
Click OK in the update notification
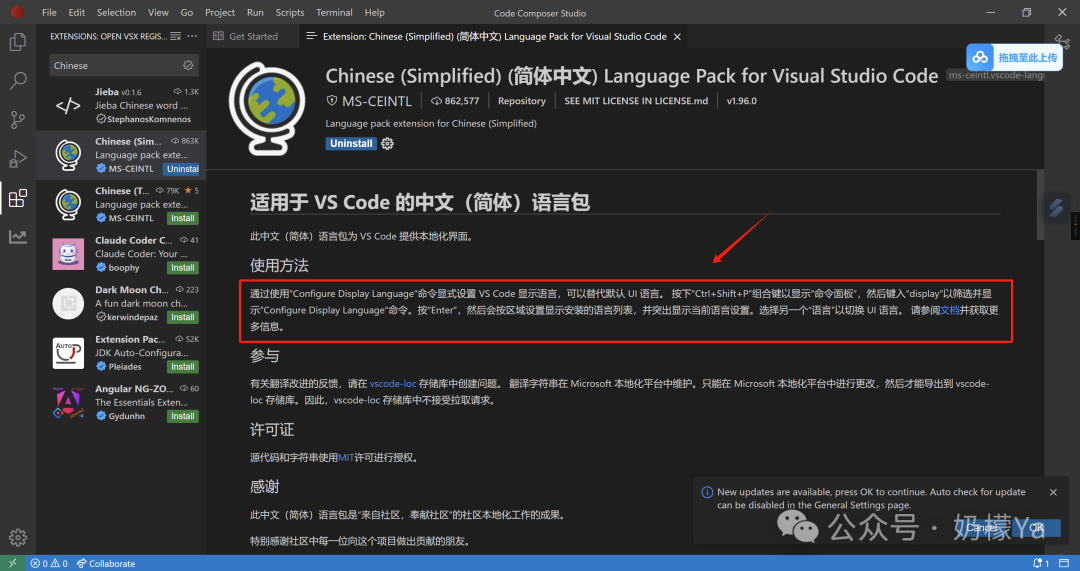pyautogui.click(x=1037, y=528)
